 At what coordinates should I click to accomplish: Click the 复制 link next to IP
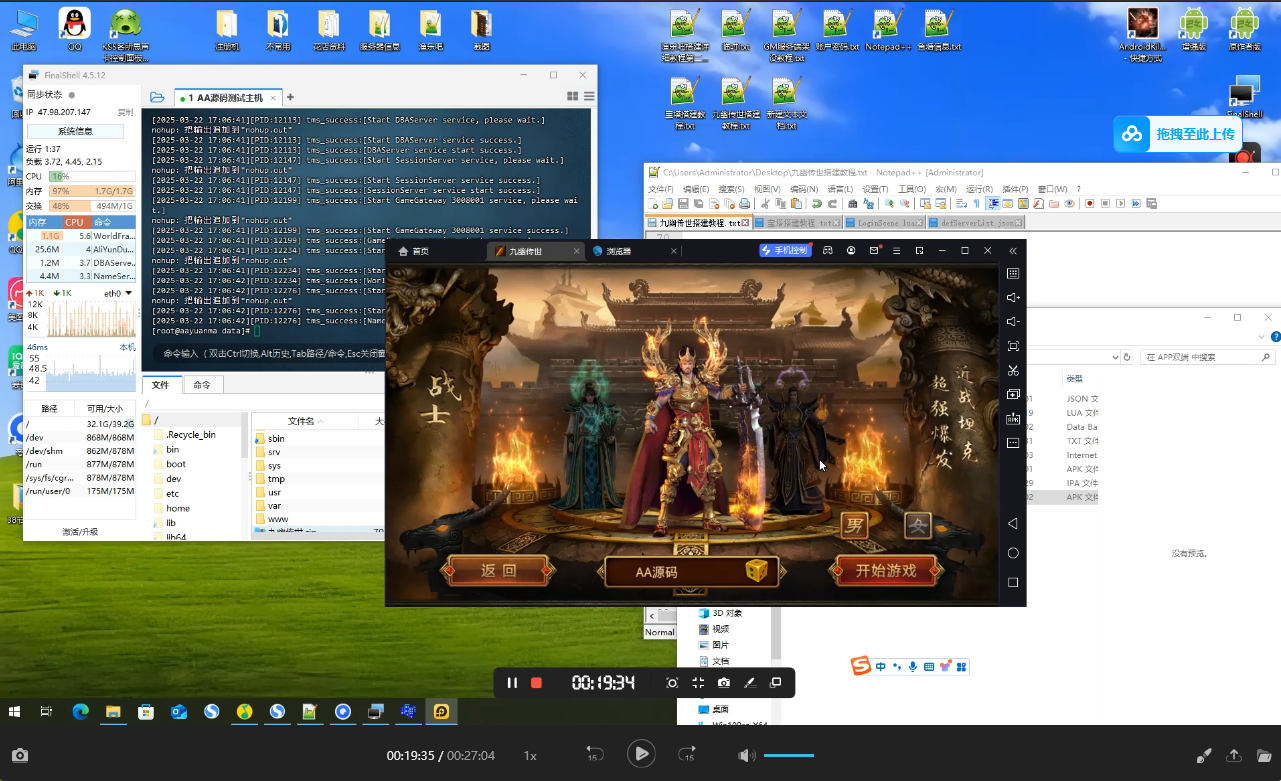click(126, 112)
